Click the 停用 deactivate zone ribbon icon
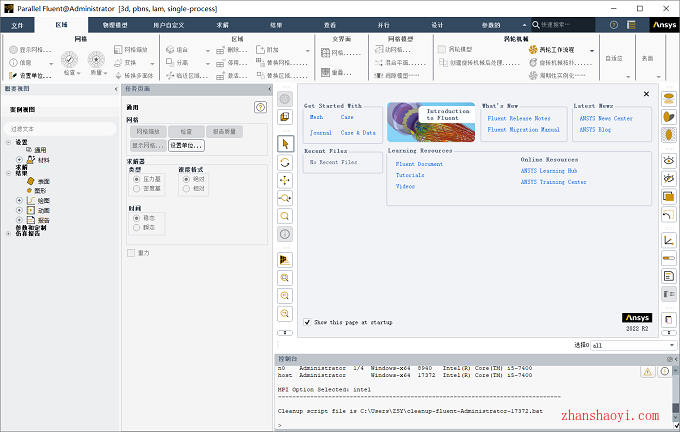 pyautogui.click(x=220, y=63)
